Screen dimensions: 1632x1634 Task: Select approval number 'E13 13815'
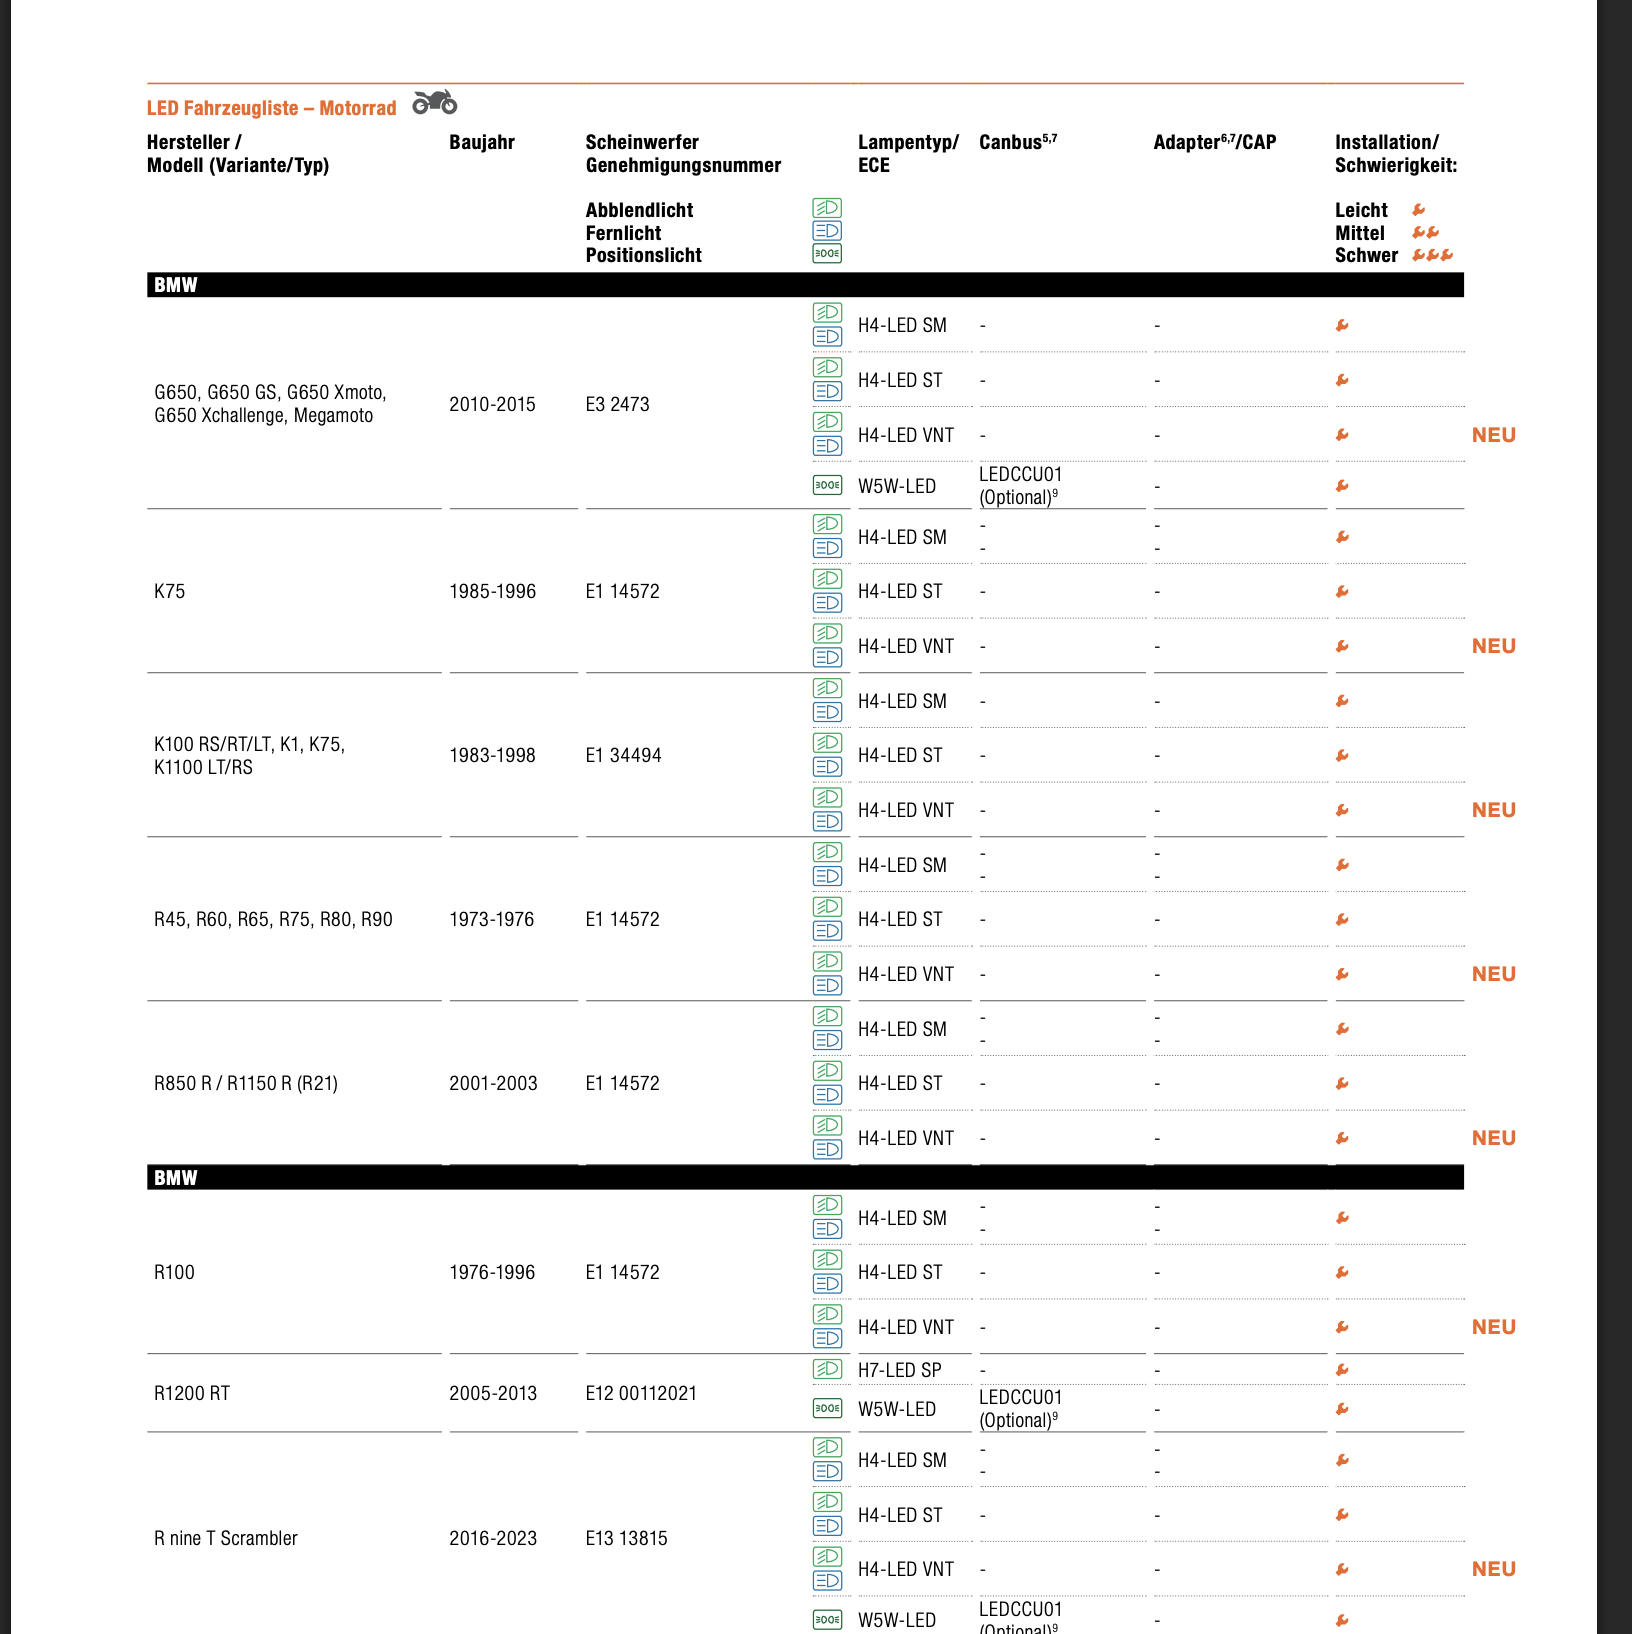coord(626,1538)
